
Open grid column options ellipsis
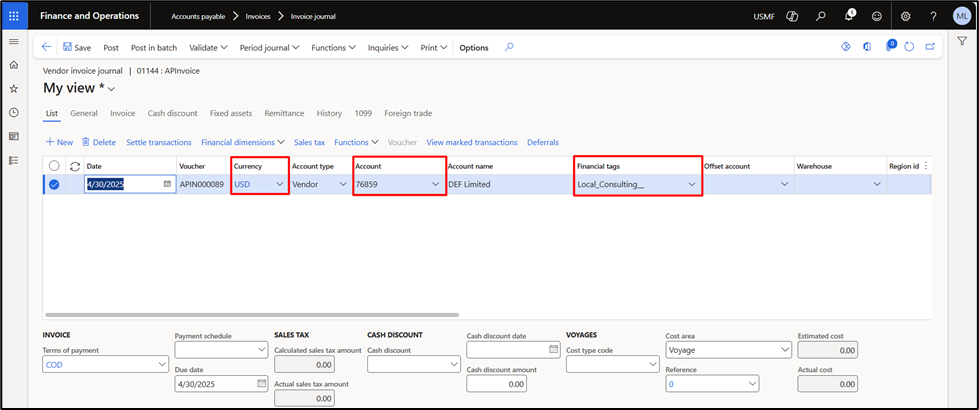[x=925, y=166]
